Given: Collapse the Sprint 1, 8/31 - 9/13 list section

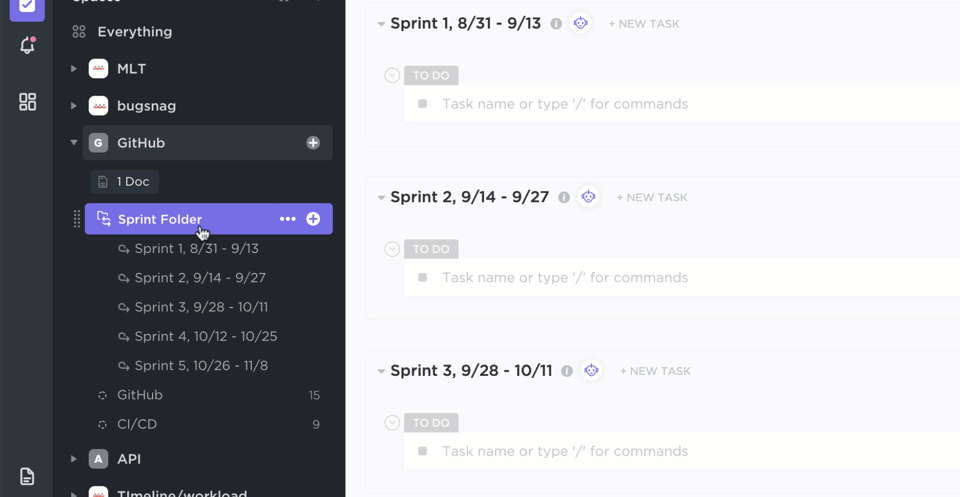Looking at the screenshot, I should pyautogui.click(x=381, y=24).
